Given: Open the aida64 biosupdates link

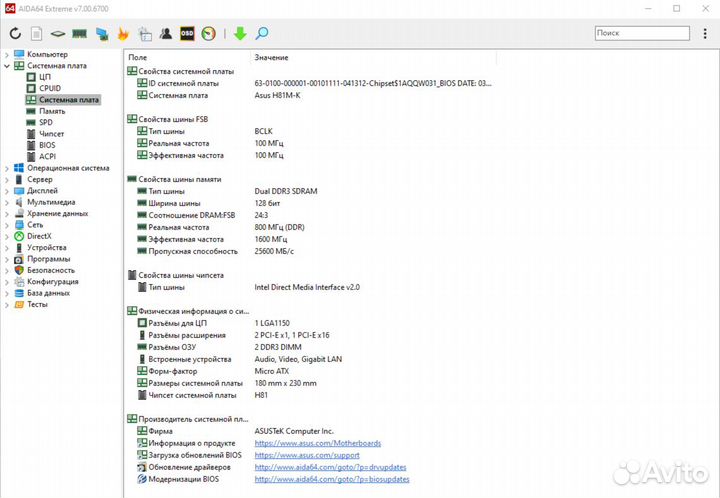Looking at the screenshot, I should (x=332, y=479).
